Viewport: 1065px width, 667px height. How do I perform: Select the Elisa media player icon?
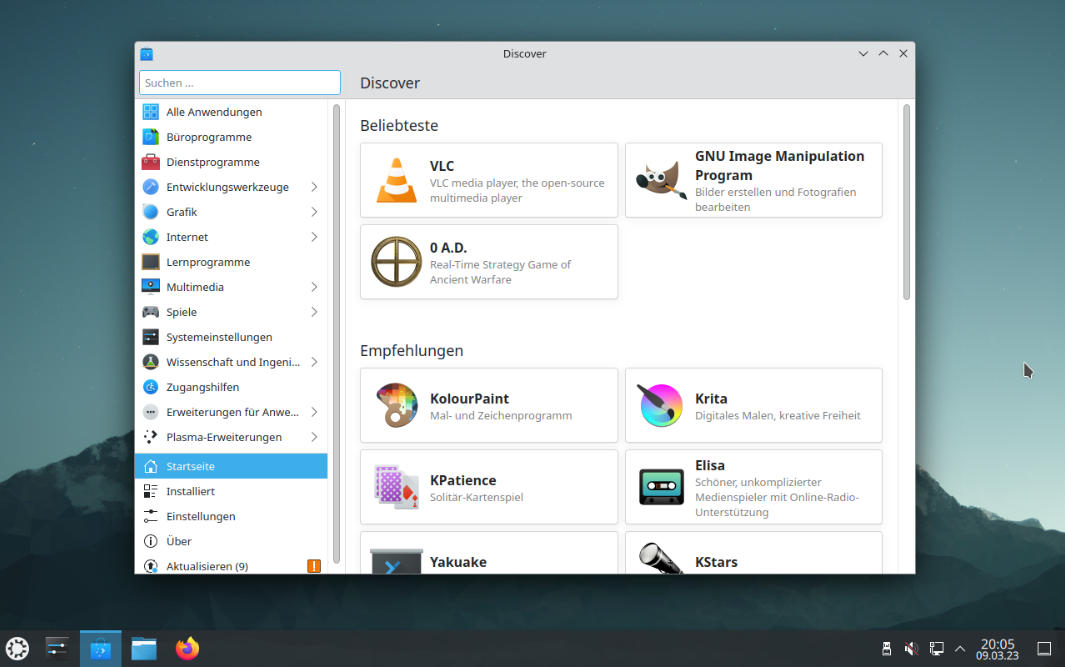point(660,487)
